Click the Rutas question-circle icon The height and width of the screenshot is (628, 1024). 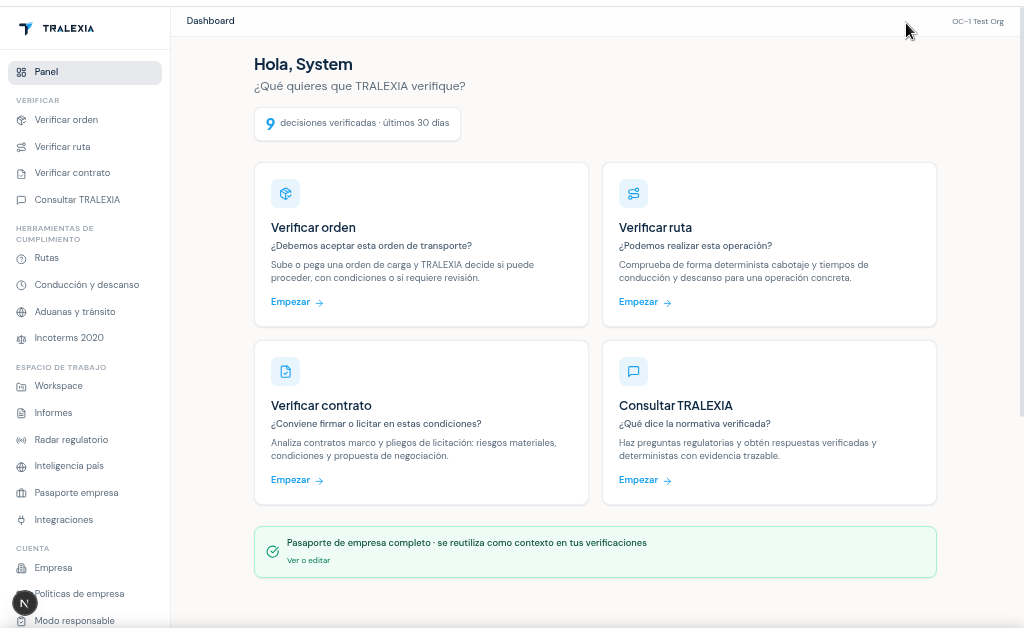tap(22, 259)
